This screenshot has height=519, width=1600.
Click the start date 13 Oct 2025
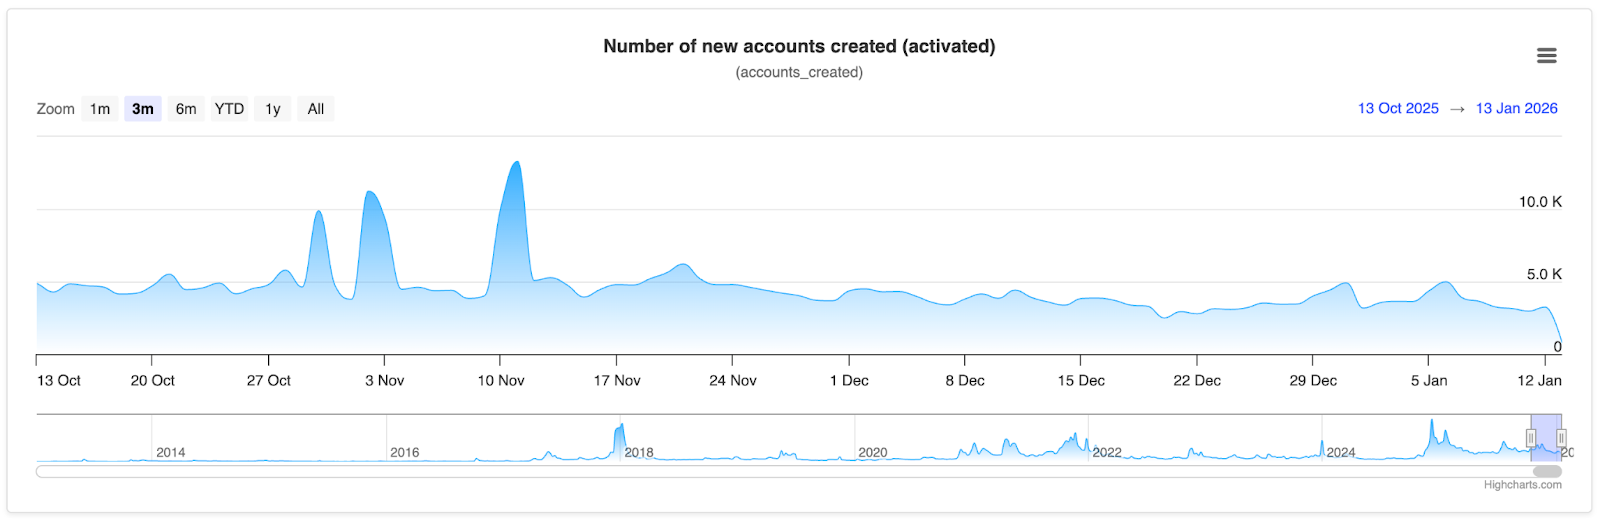(1398, 109)
